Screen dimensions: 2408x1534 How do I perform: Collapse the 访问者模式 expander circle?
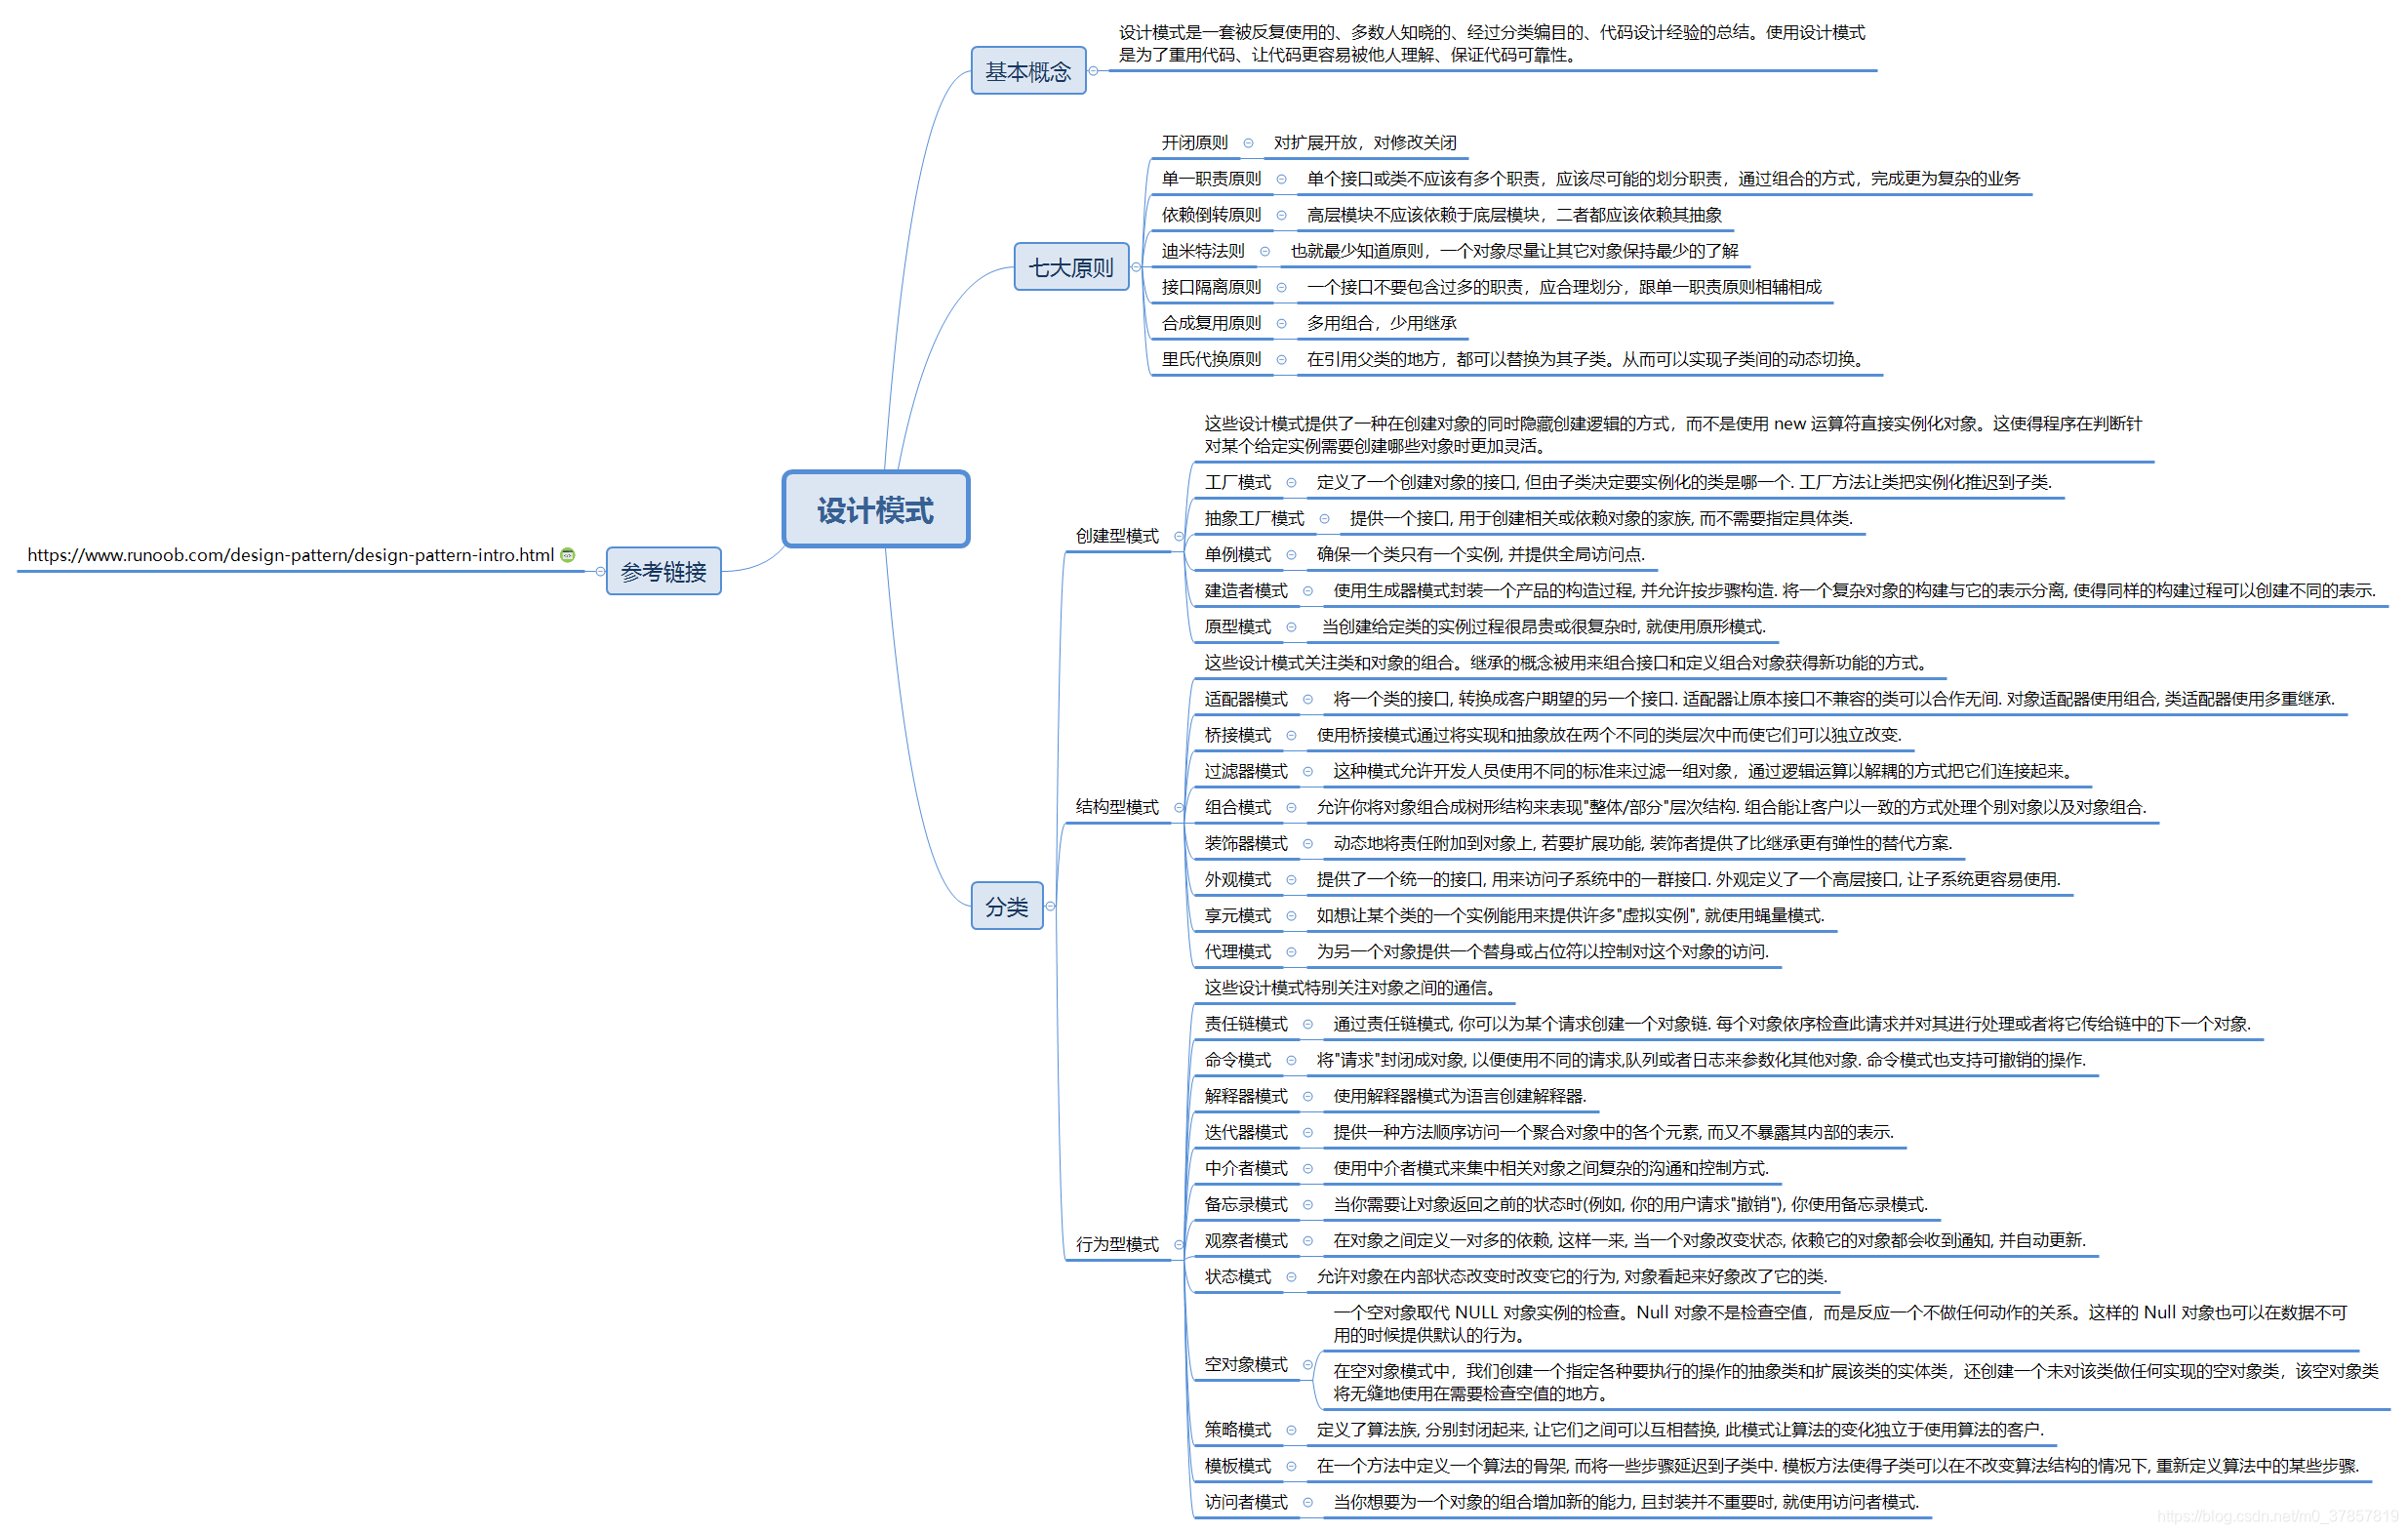coord(1308,1502)
